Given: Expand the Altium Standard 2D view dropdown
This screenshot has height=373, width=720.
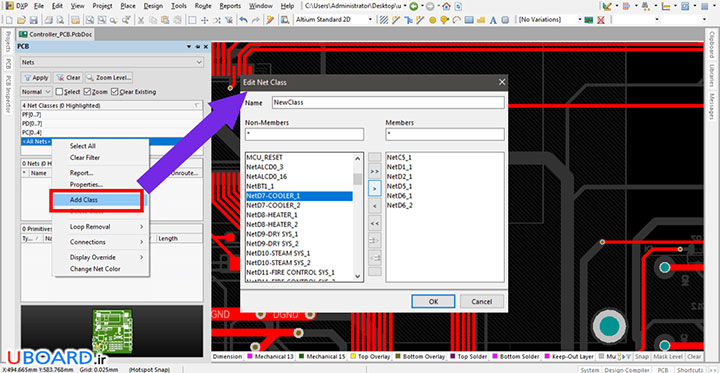Looking at the screenshot, I should pos(333,20).
